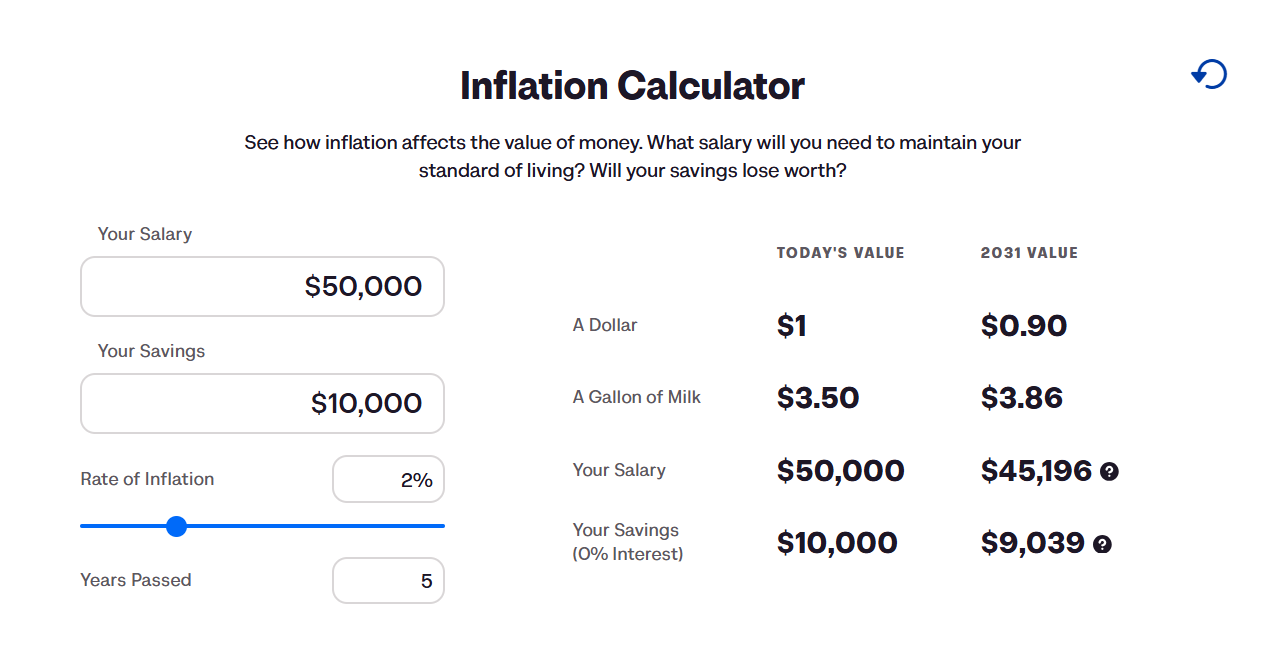The height and width of the screenshot is (671, 1265).
Task: Click the far right end of inflation slider track
Action: [x=441, y=526]
